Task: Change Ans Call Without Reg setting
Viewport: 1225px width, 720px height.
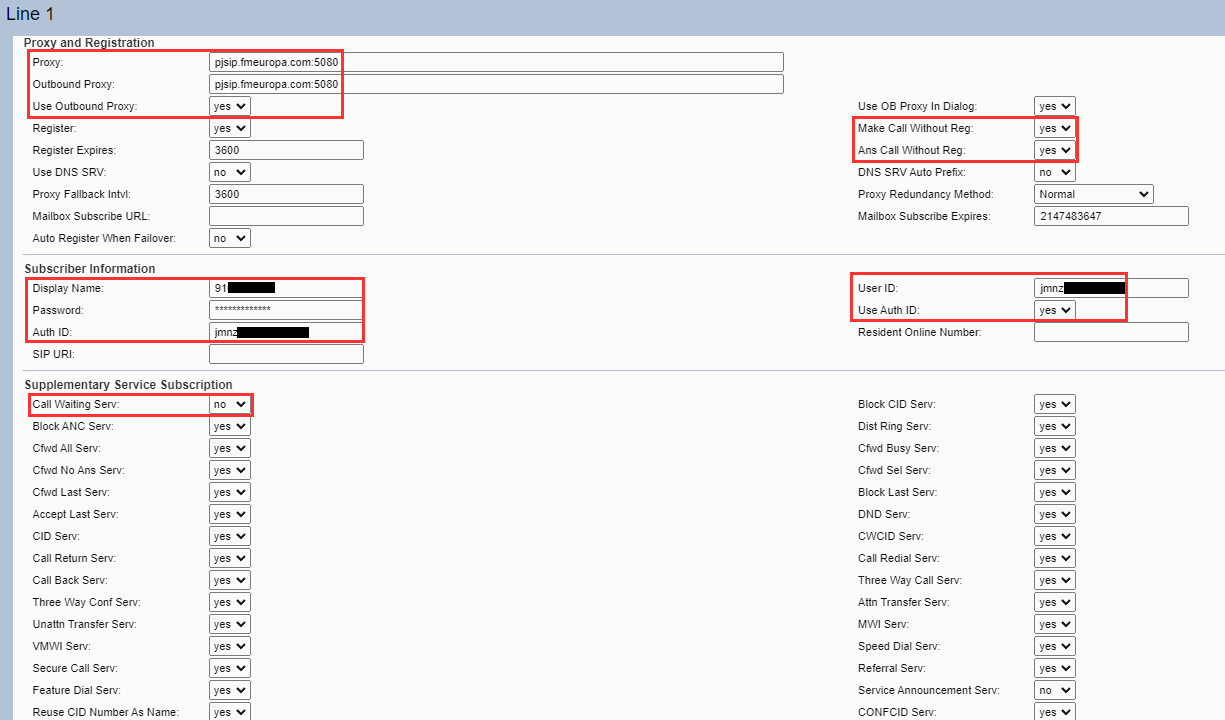Action: 1055,150
